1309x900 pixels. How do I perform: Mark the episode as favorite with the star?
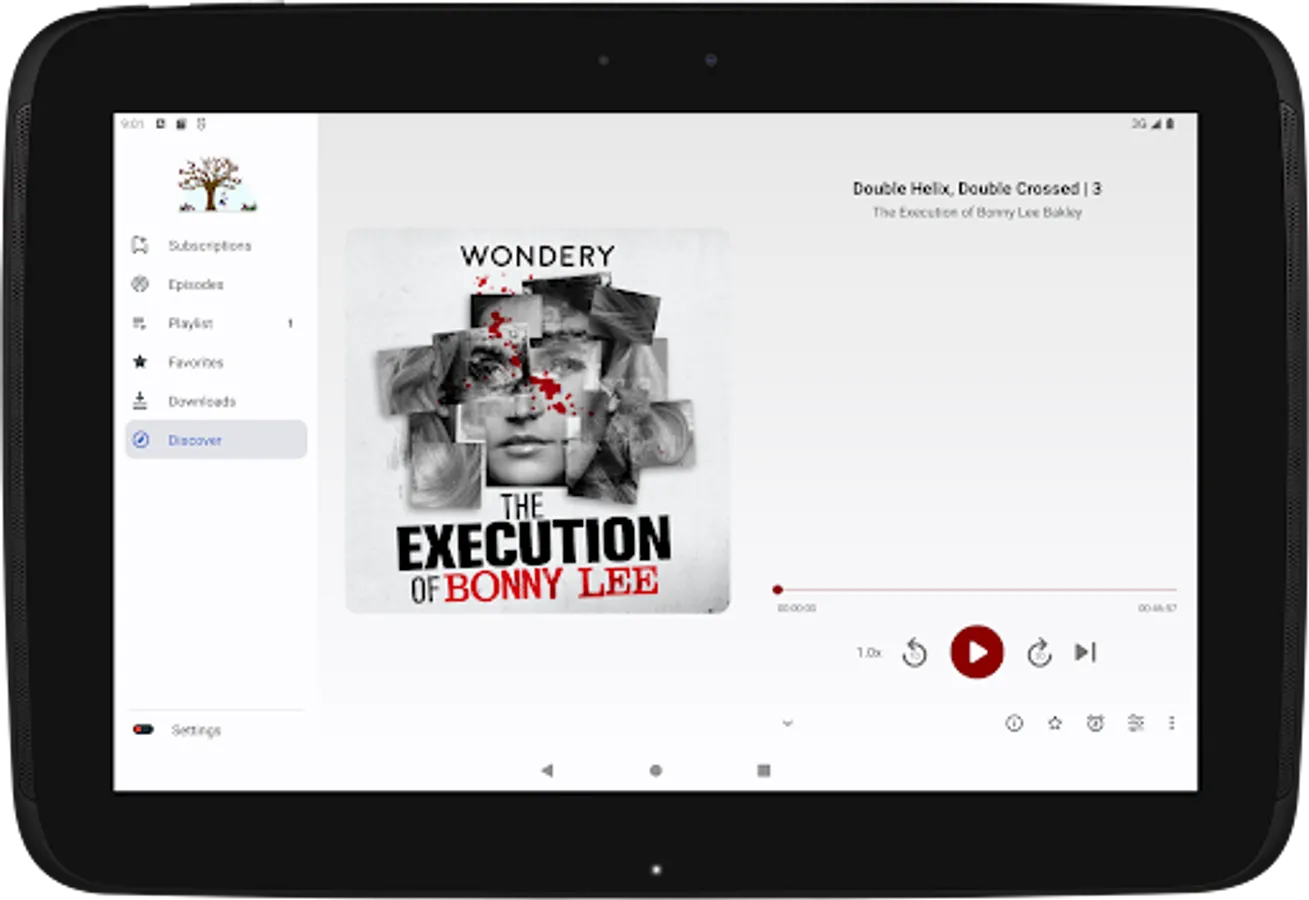1054,723
